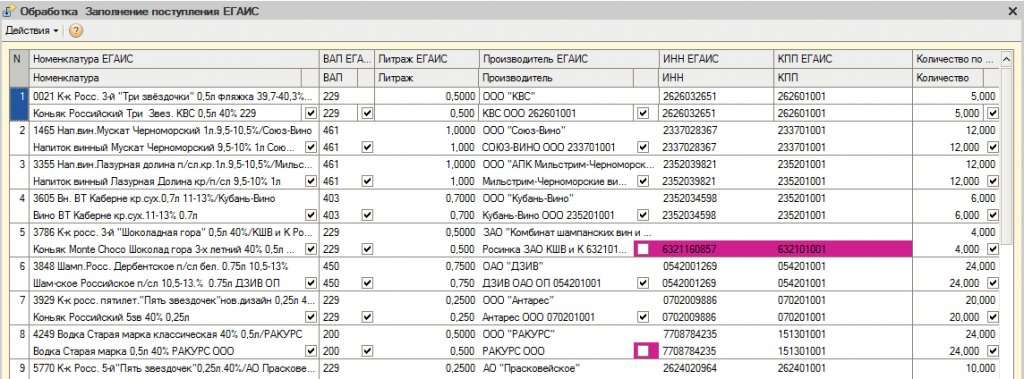Toggle ВАП checkbox in the Напиток винный Мускат Черноморский row
The height and width of the screenshot is (379, 1024).
(x=367, y=147)
